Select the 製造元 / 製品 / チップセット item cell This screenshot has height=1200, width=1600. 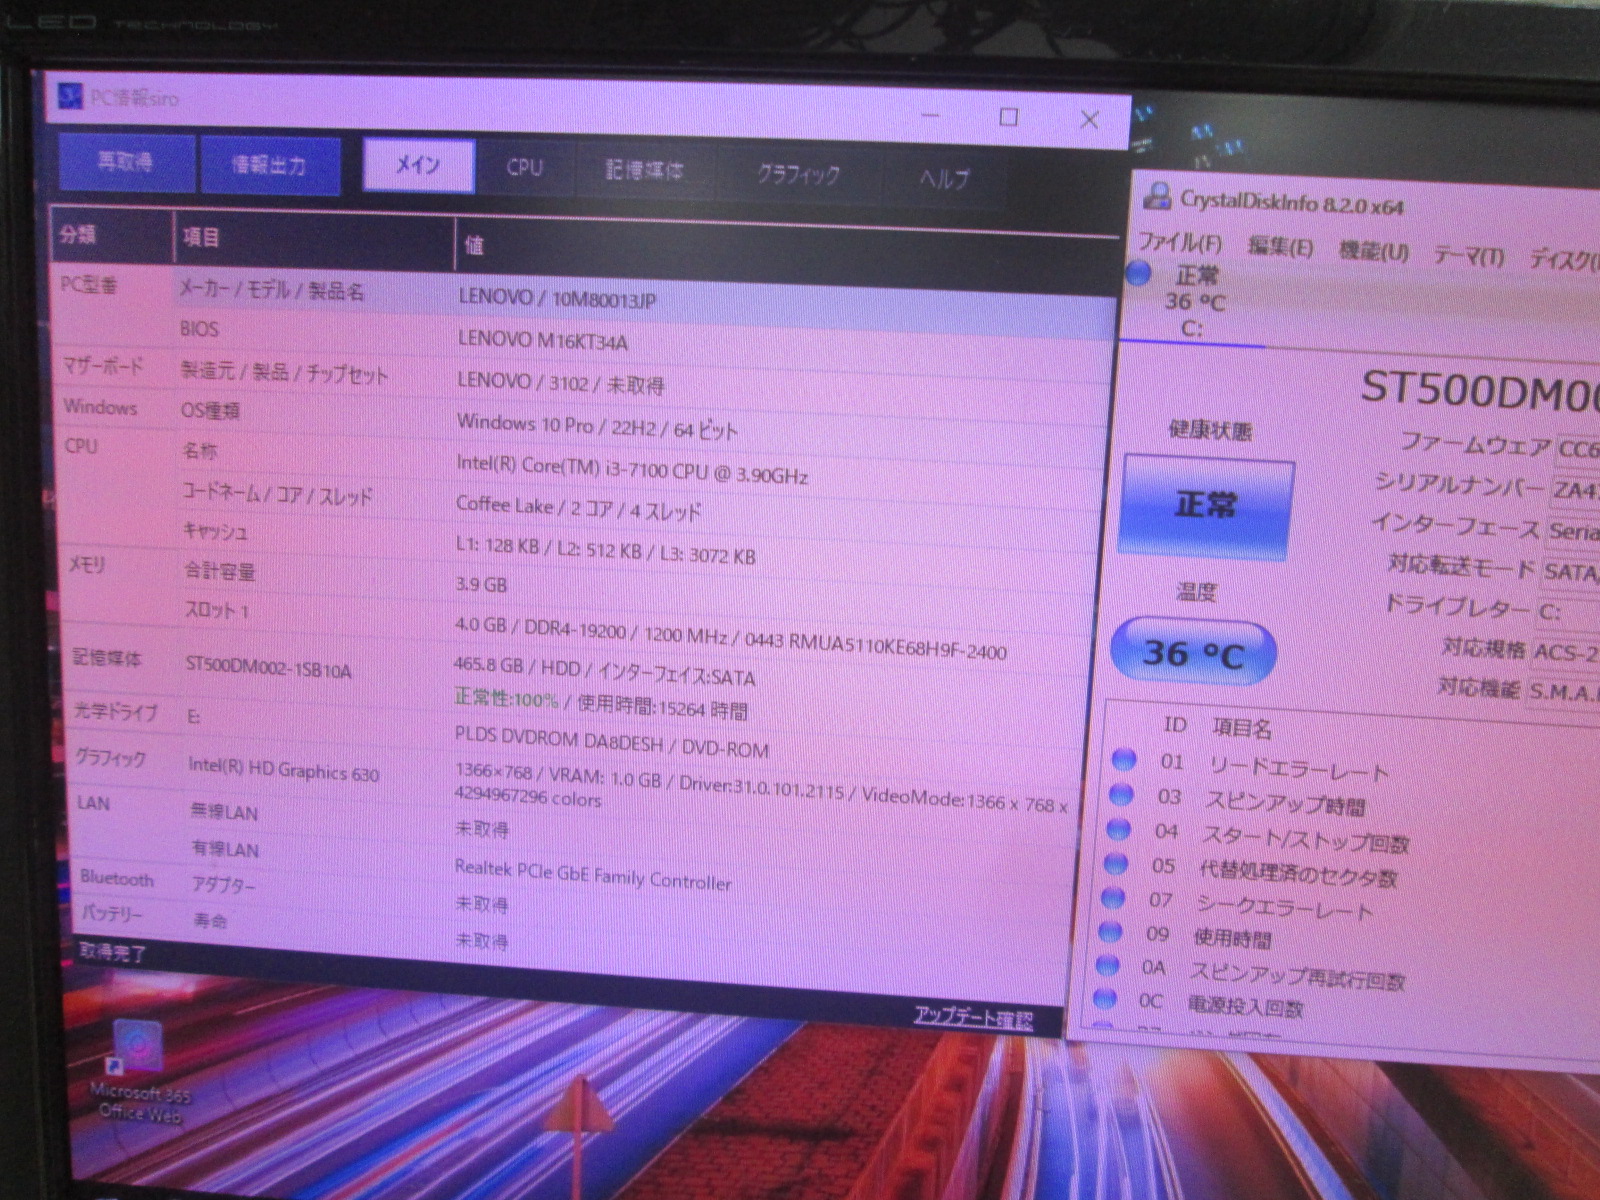click(284, 373)
